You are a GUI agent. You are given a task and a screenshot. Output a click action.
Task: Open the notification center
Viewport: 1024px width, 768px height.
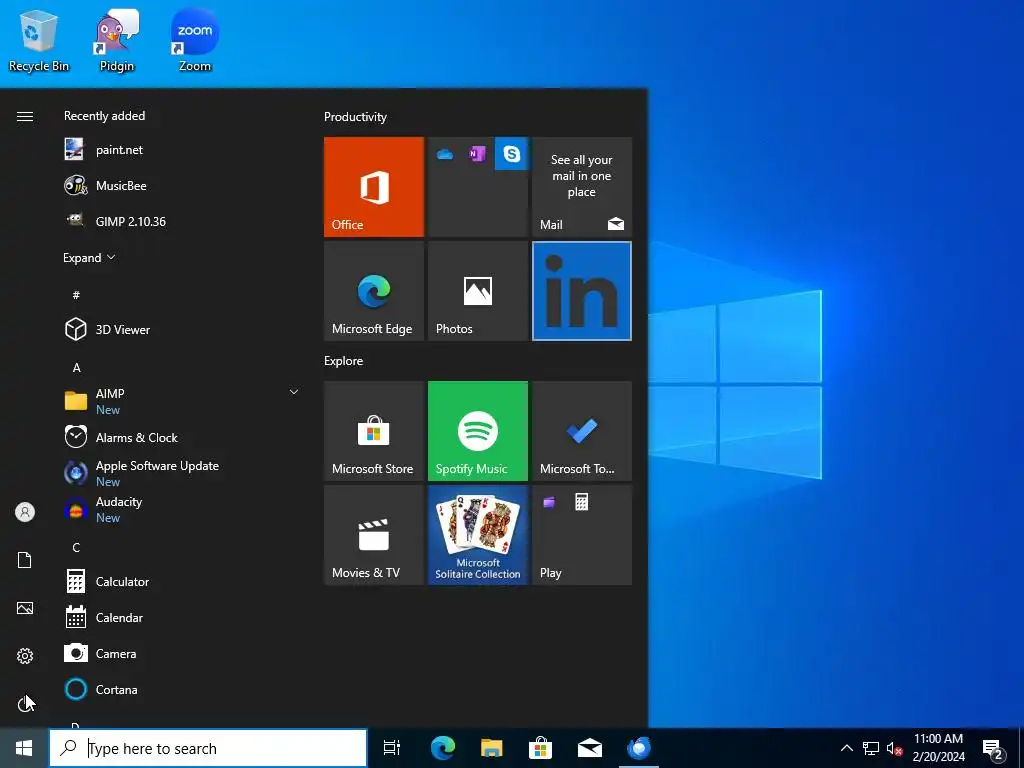(993, 749)
